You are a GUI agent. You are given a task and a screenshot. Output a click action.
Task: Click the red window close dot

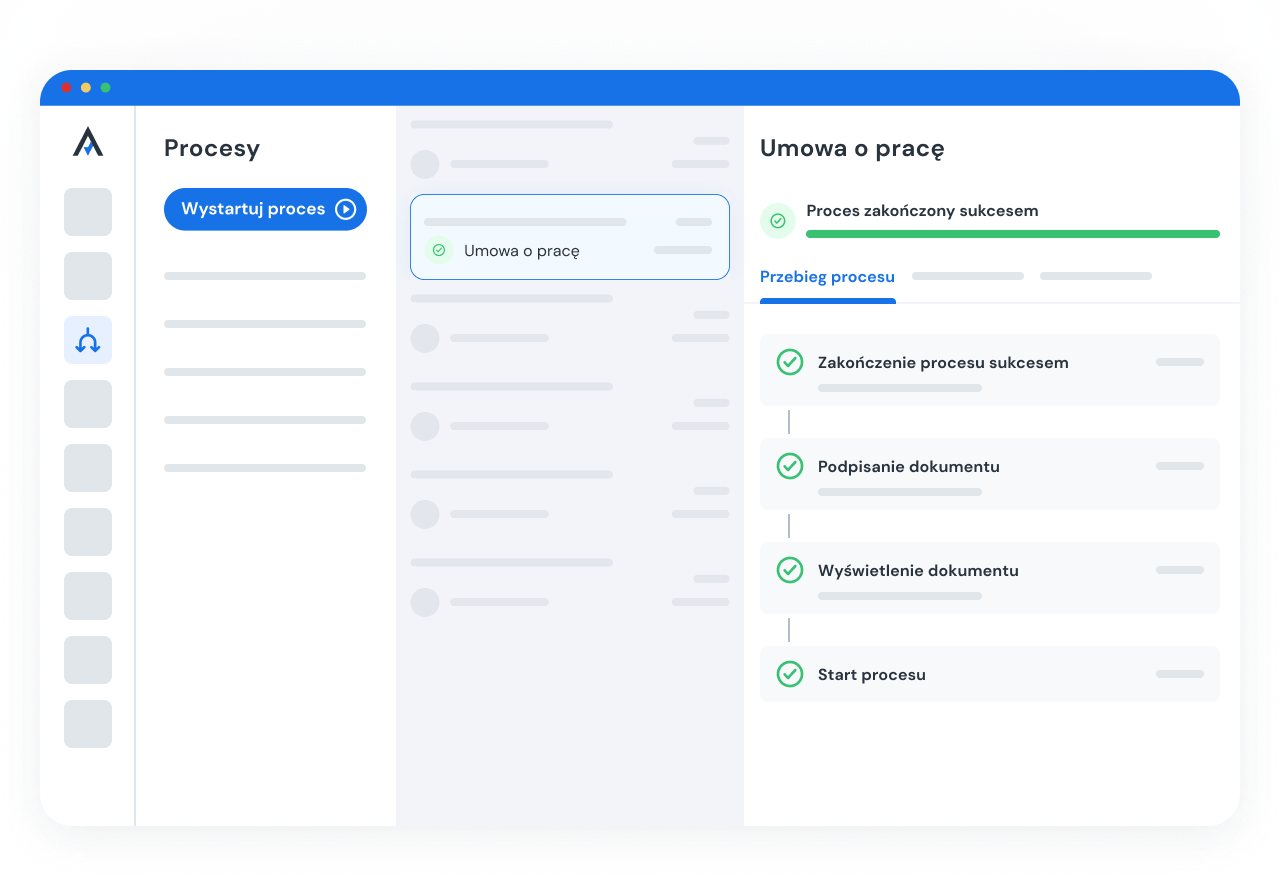click(x=66, y=88)
